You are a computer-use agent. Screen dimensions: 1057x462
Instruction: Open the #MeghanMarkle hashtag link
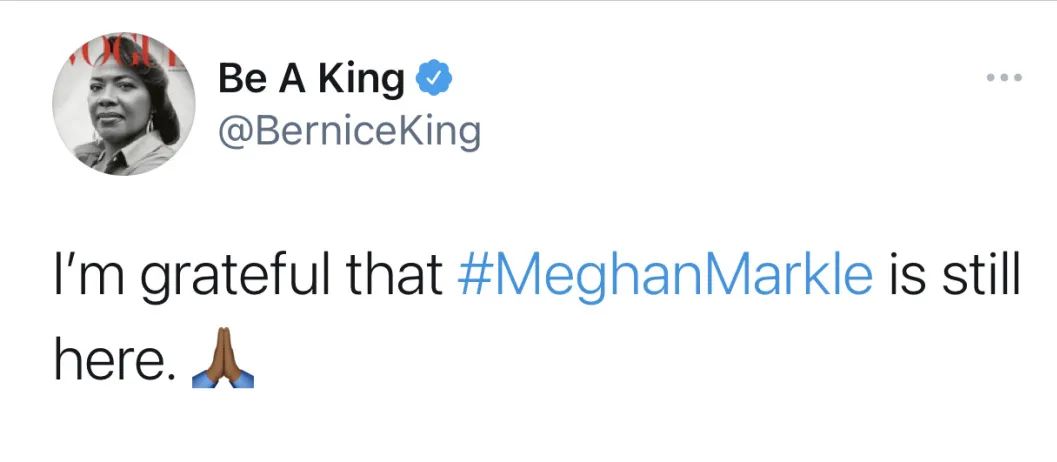(664, 277)
